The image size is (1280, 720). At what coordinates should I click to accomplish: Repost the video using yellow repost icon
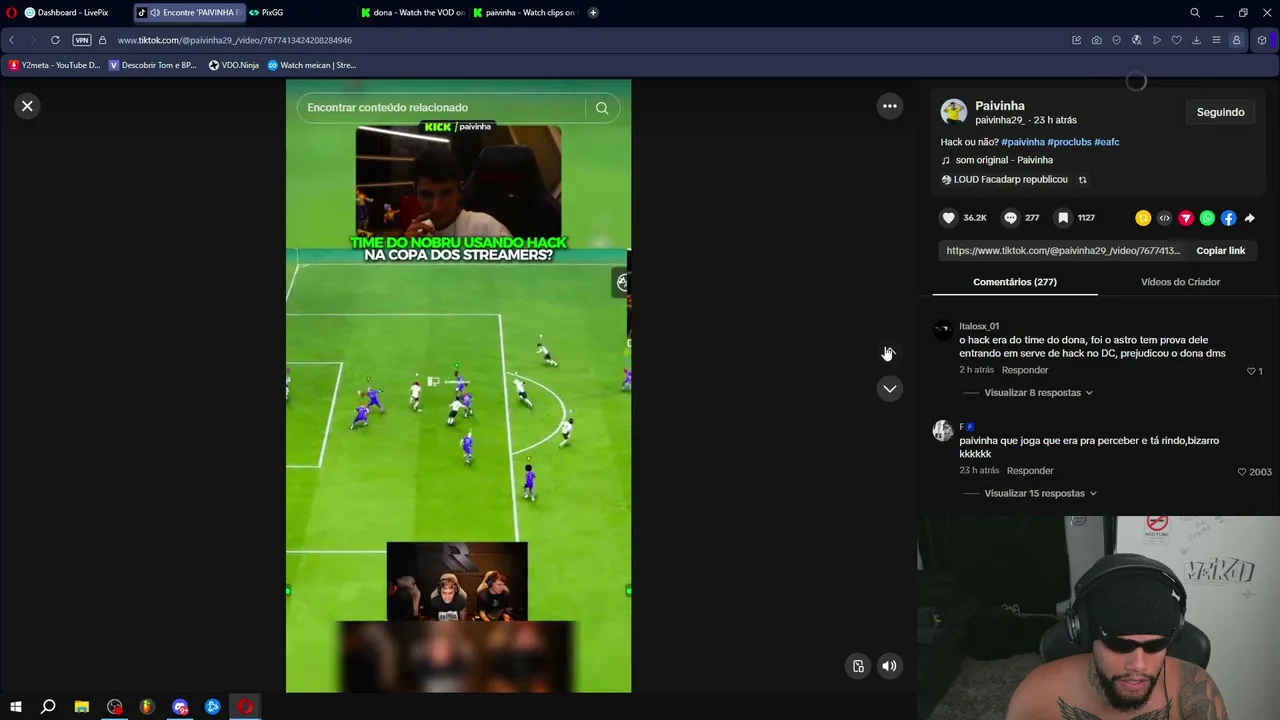point(1143,218)
